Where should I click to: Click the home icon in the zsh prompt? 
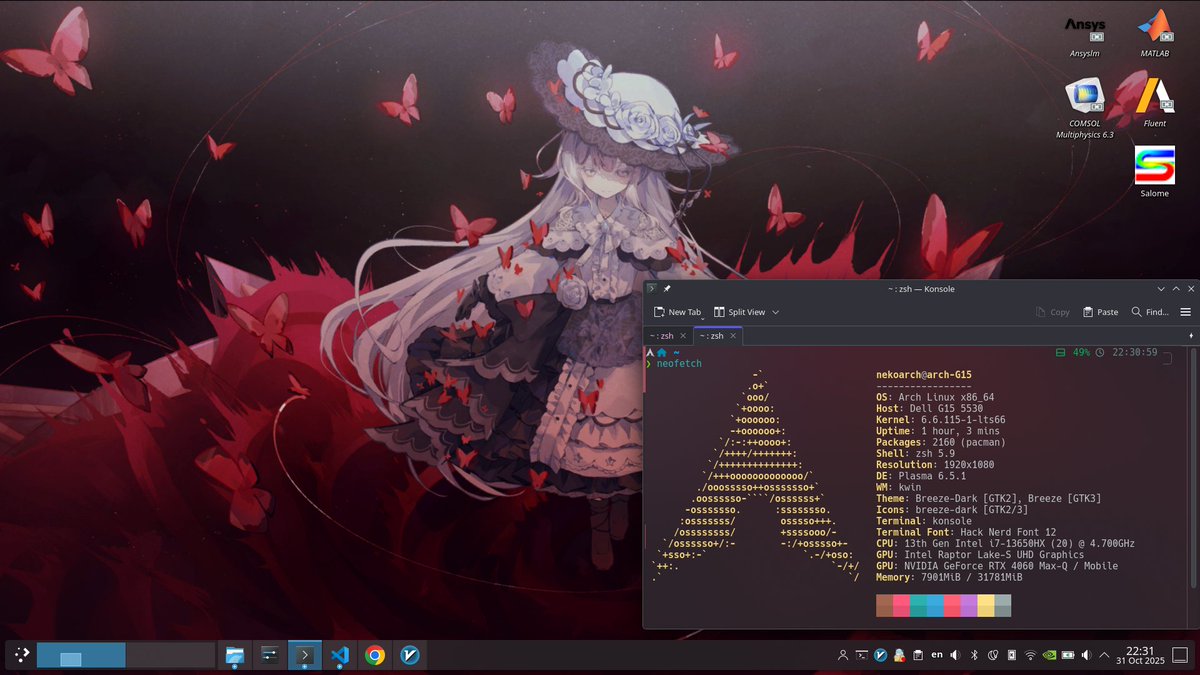662,352
